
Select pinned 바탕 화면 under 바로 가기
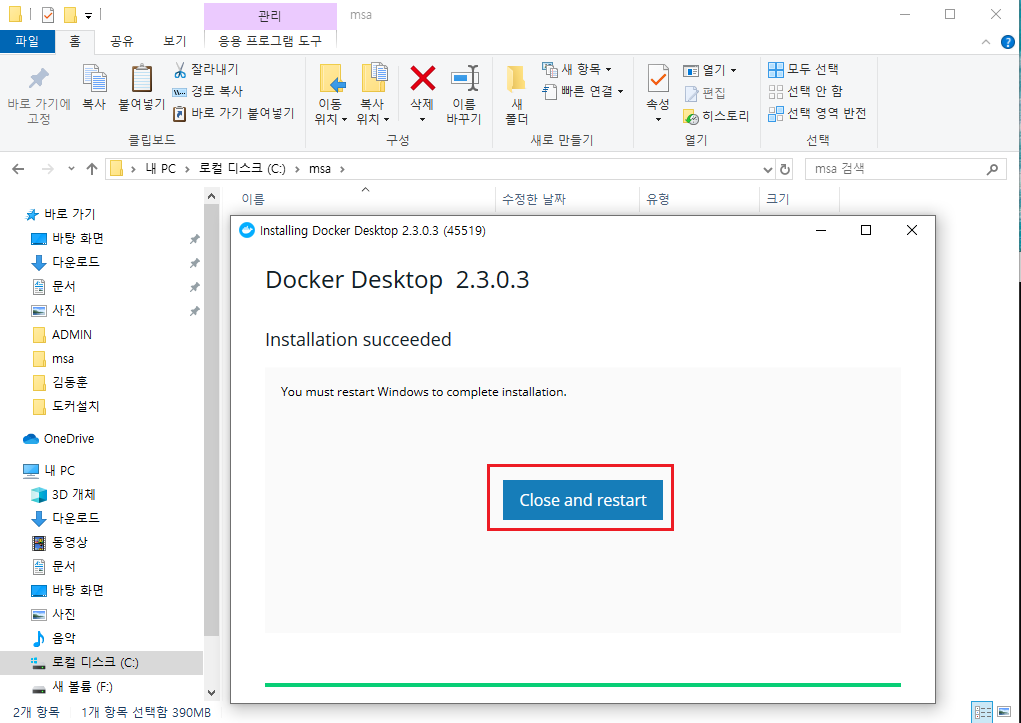pos(77,238)
